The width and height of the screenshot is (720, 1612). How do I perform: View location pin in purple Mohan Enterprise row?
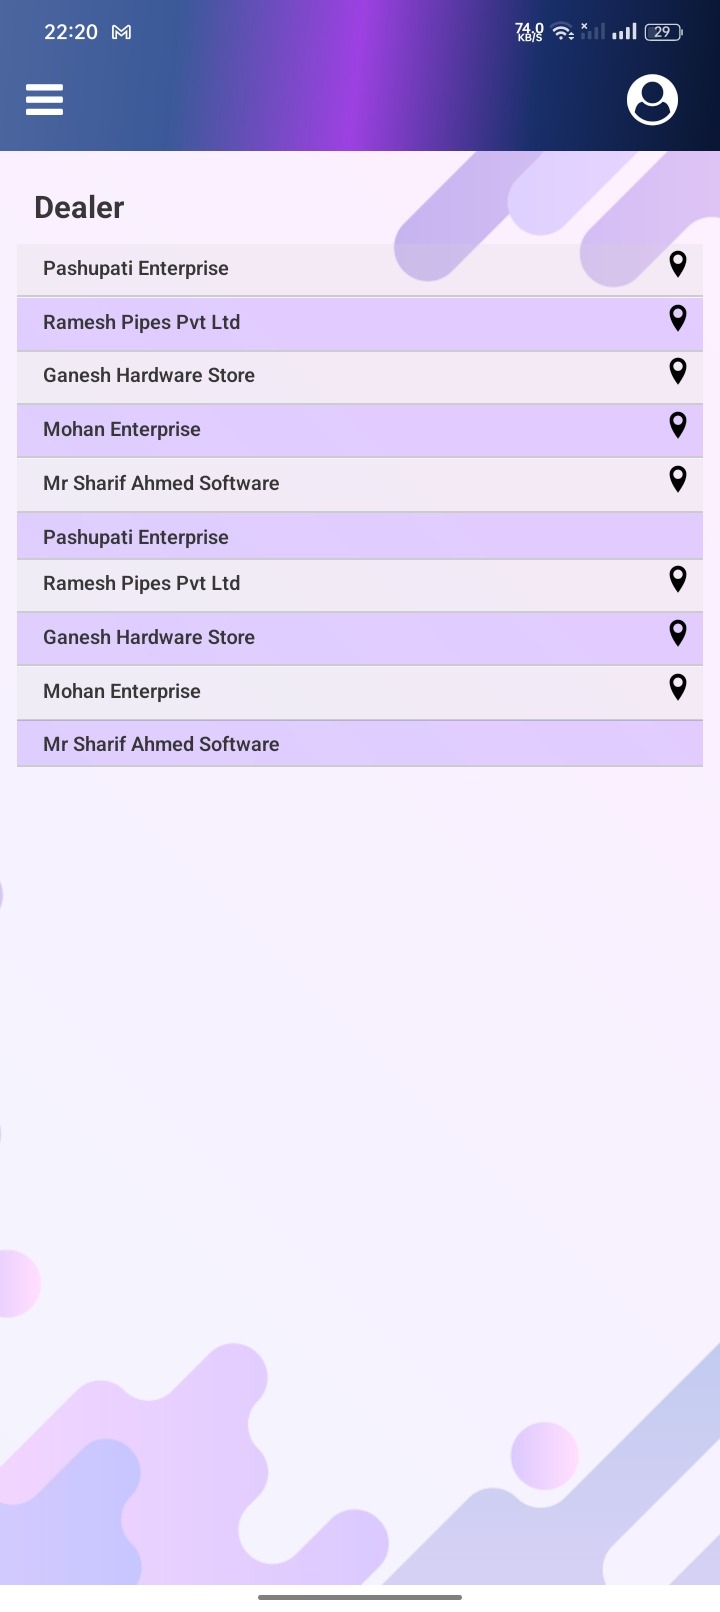point(677,425)
